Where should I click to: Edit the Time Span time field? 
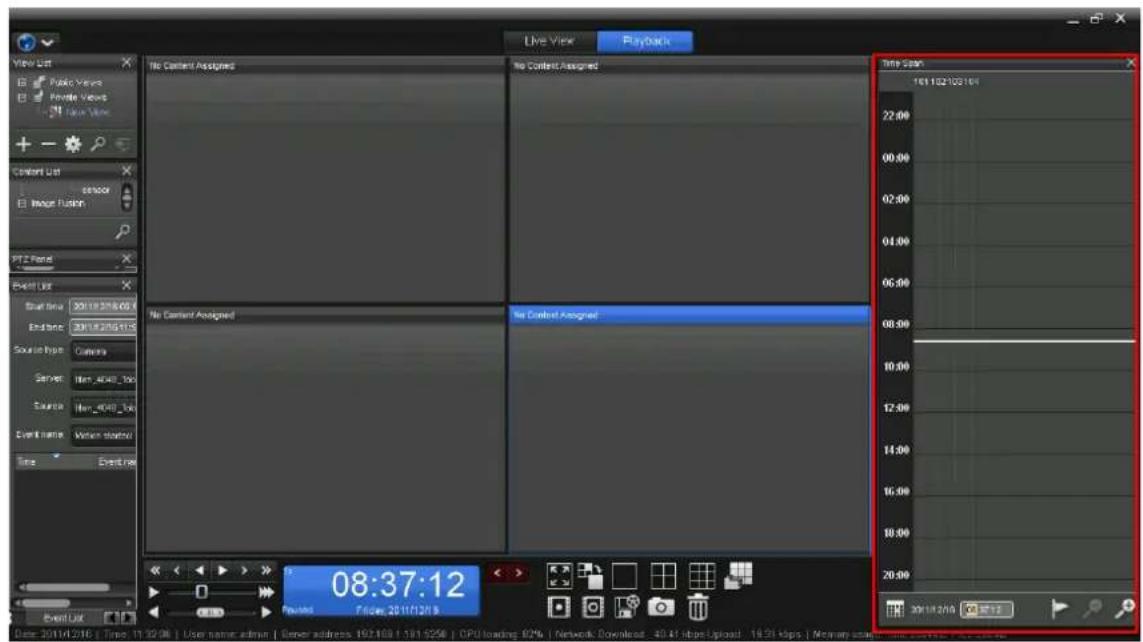point(987,609)
